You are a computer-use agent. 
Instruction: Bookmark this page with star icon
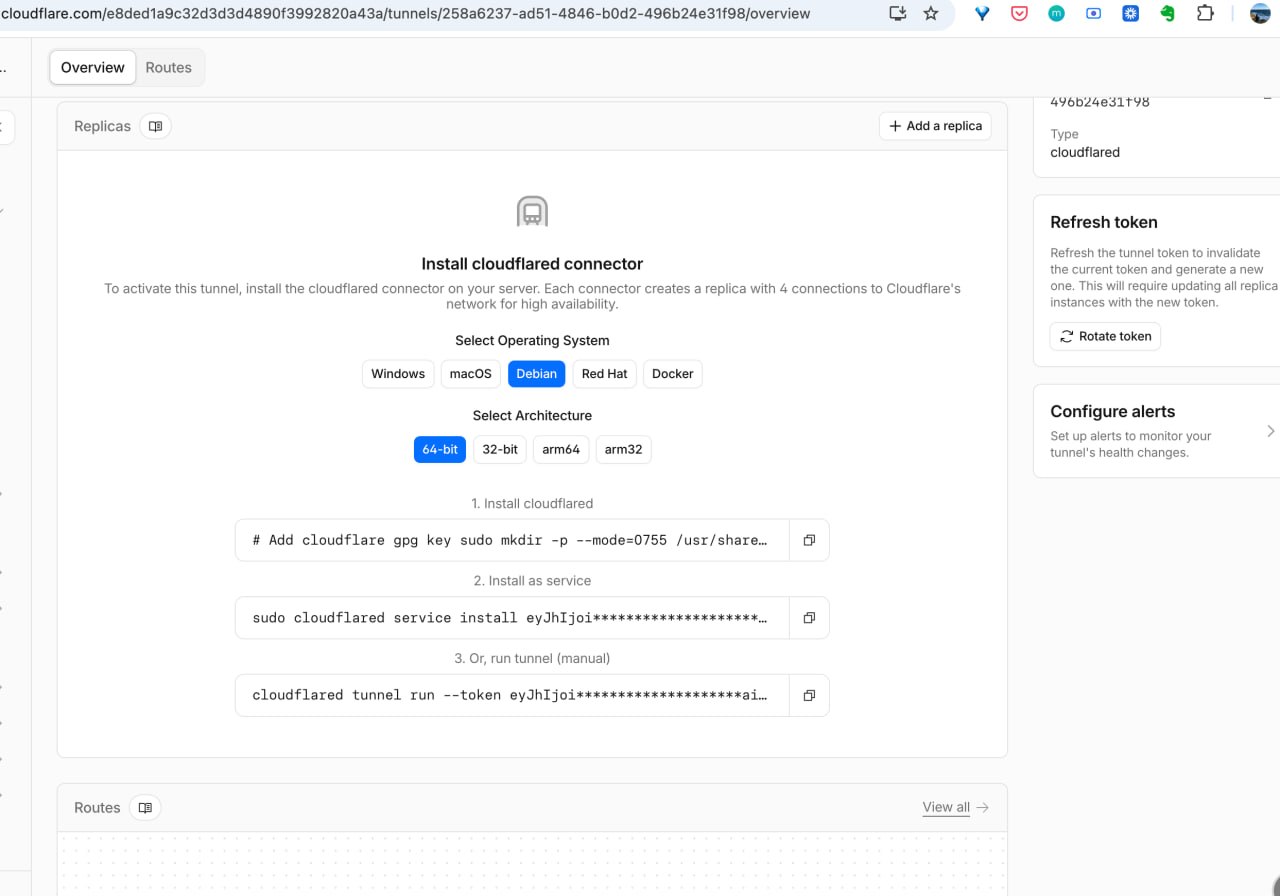pyautogui.click(x=931, y=14)
